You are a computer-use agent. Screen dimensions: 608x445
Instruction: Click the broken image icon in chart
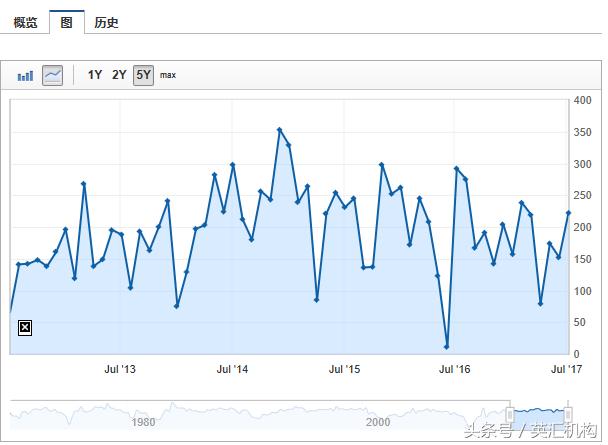(x=25, y=327)
